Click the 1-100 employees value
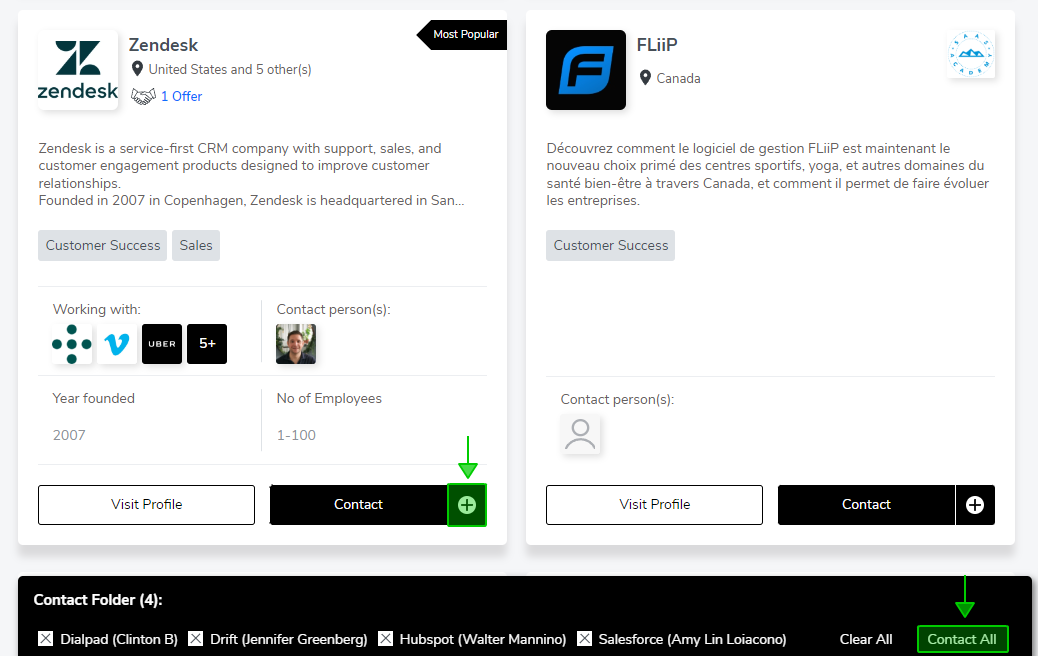 tap(296, 436)
